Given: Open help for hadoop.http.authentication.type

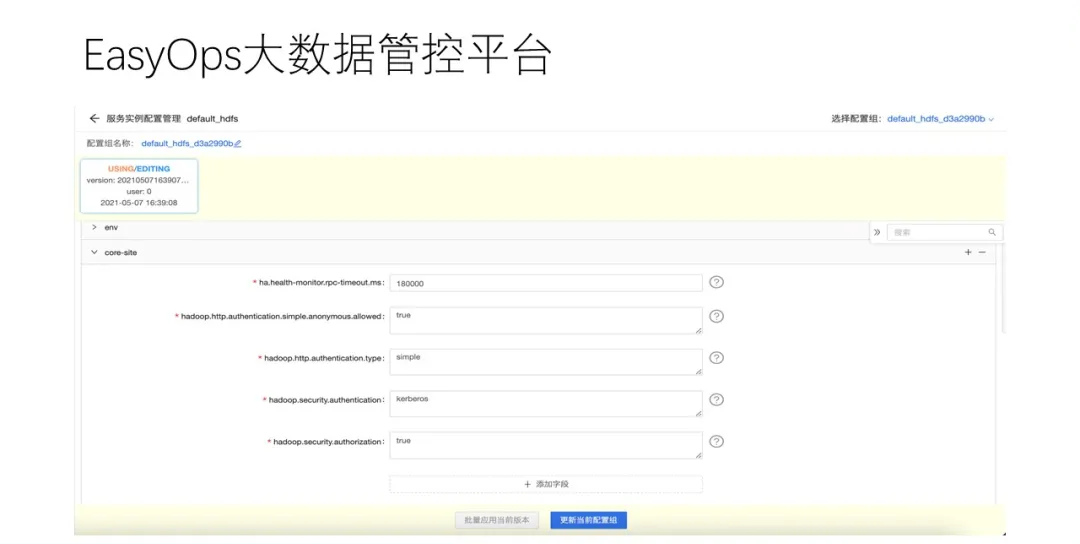Looking at the screenshot, I should coord(716,358).
